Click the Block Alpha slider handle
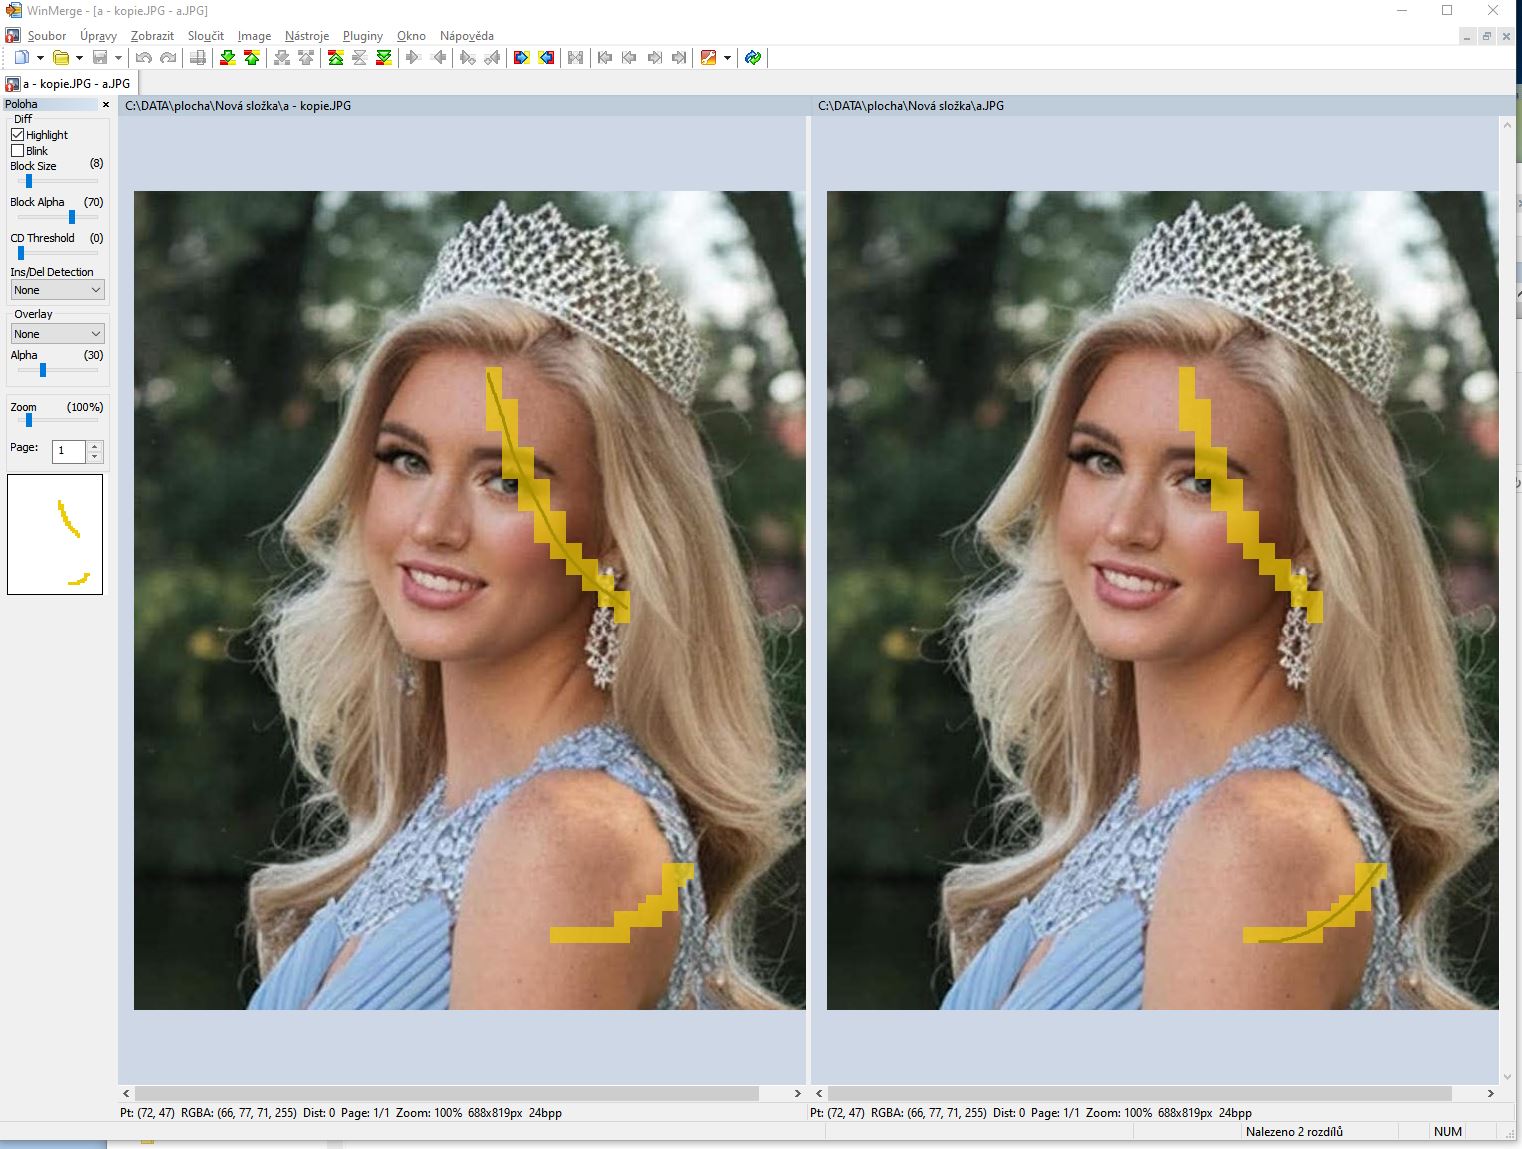Viewport: 1522px width, 1149px height. (x=72, y=217)
